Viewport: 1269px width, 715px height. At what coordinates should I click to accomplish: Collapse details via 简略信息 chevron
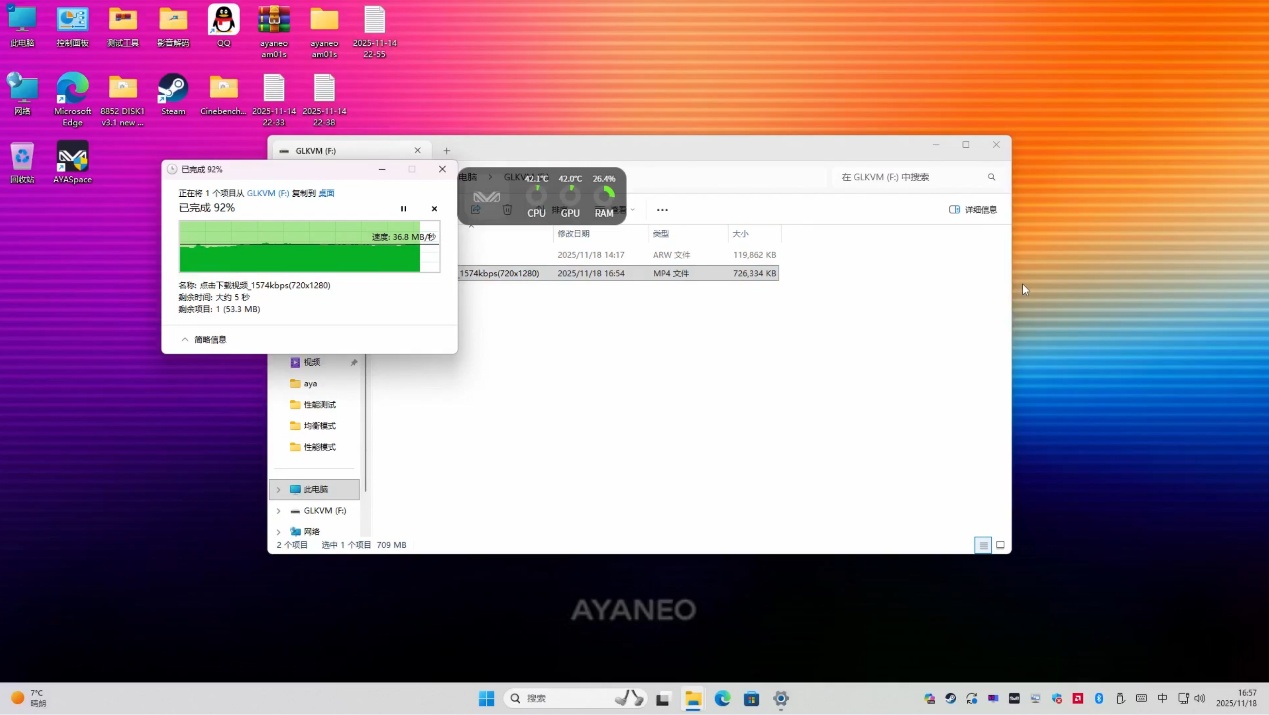pos(185,340)
